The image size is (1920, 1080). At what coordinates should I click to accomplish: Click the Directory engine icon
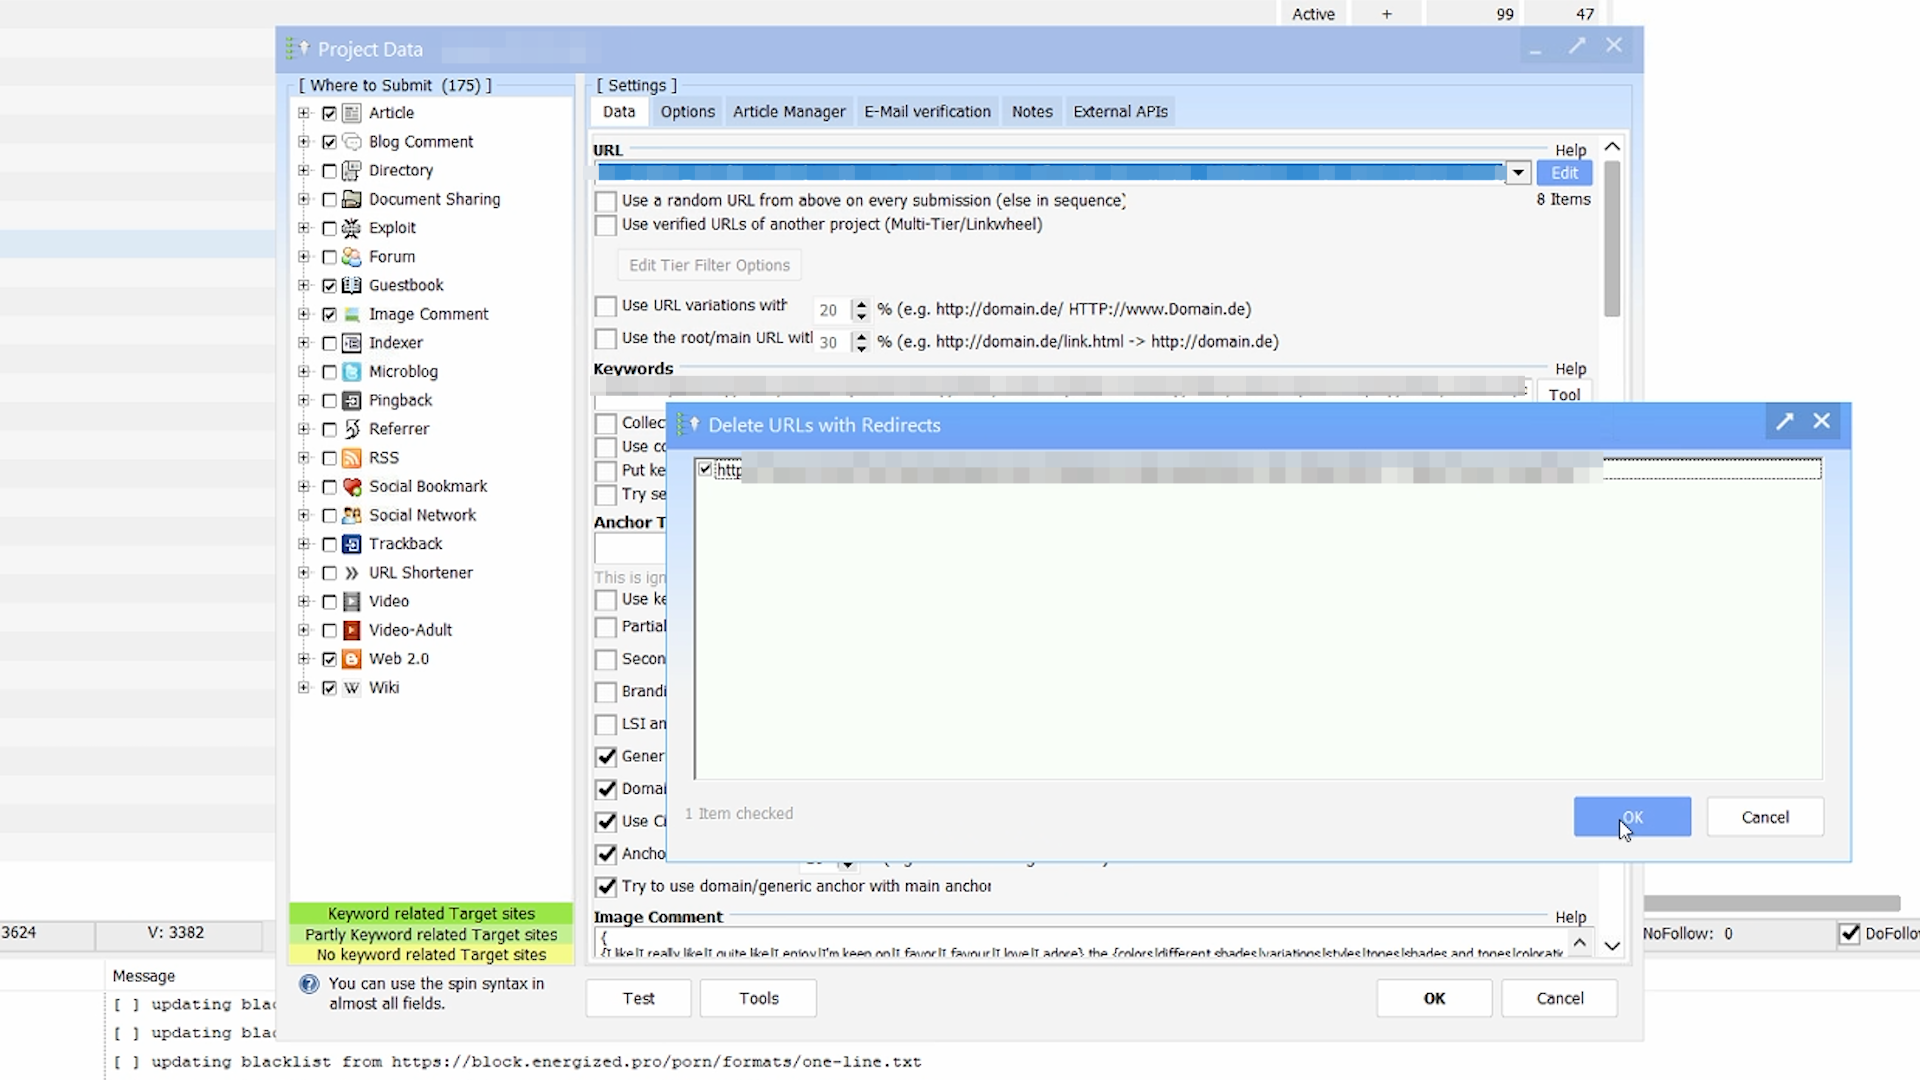pyautogui.click(x=352, y=171)
